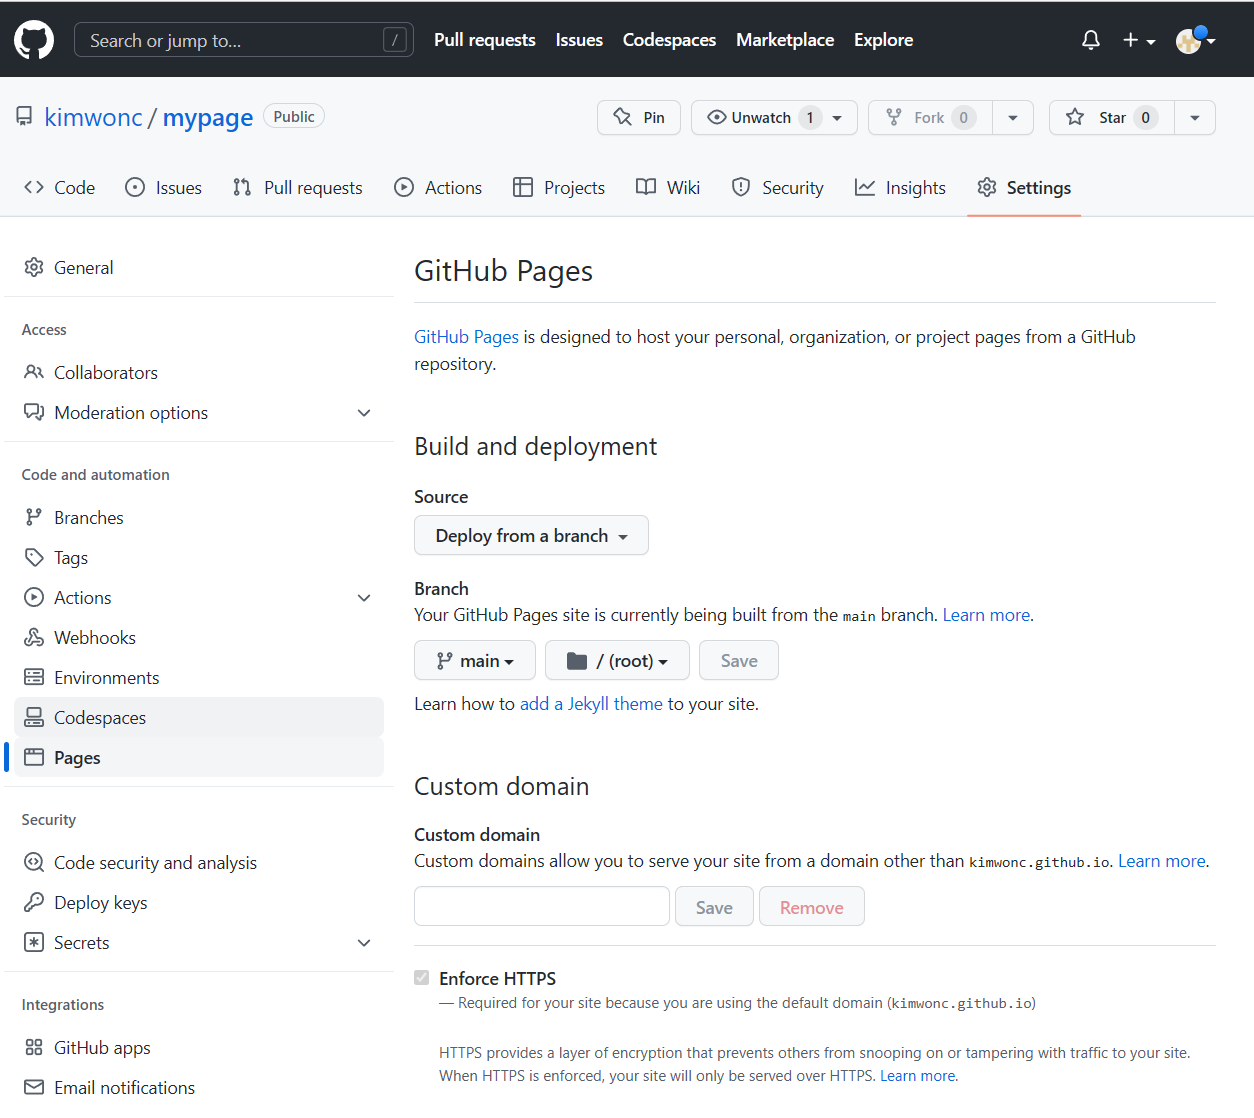1254x1118 pixels.
Task: Open Explore in top navigation
Action: (883, 40)
